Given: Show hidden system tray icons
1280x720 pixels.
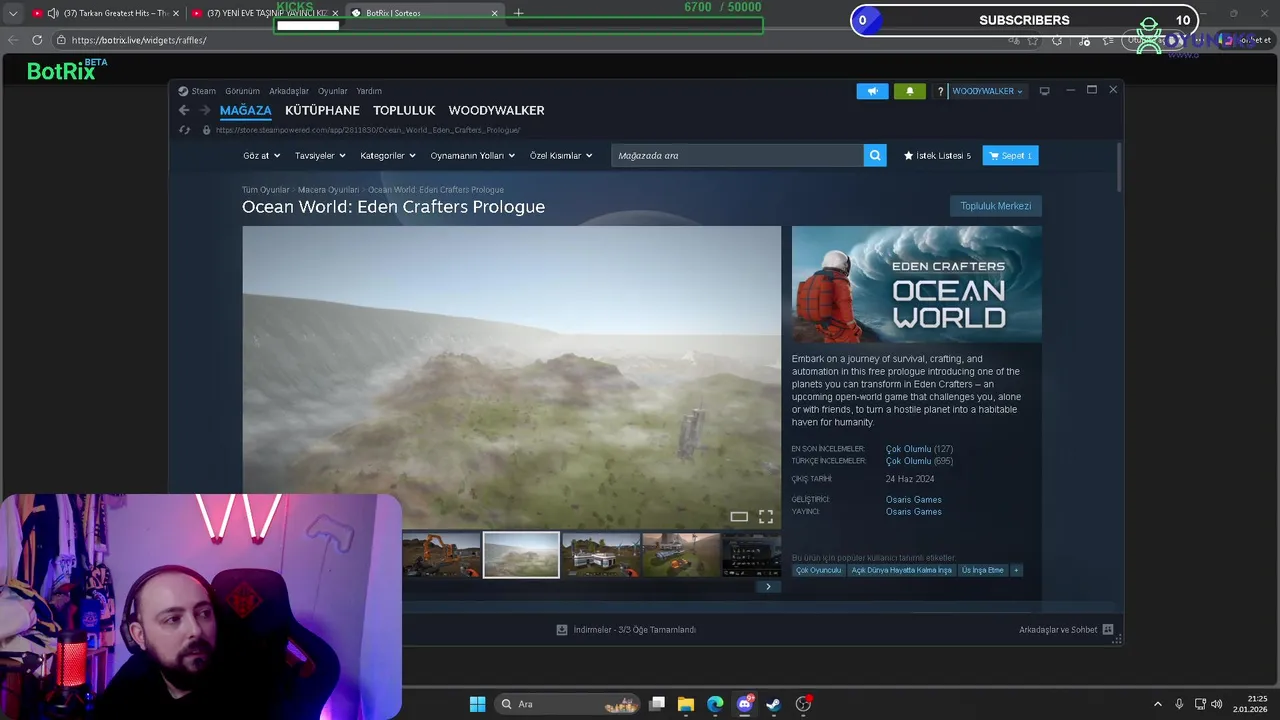Looking at the screenshot, I should (1158, 704).
